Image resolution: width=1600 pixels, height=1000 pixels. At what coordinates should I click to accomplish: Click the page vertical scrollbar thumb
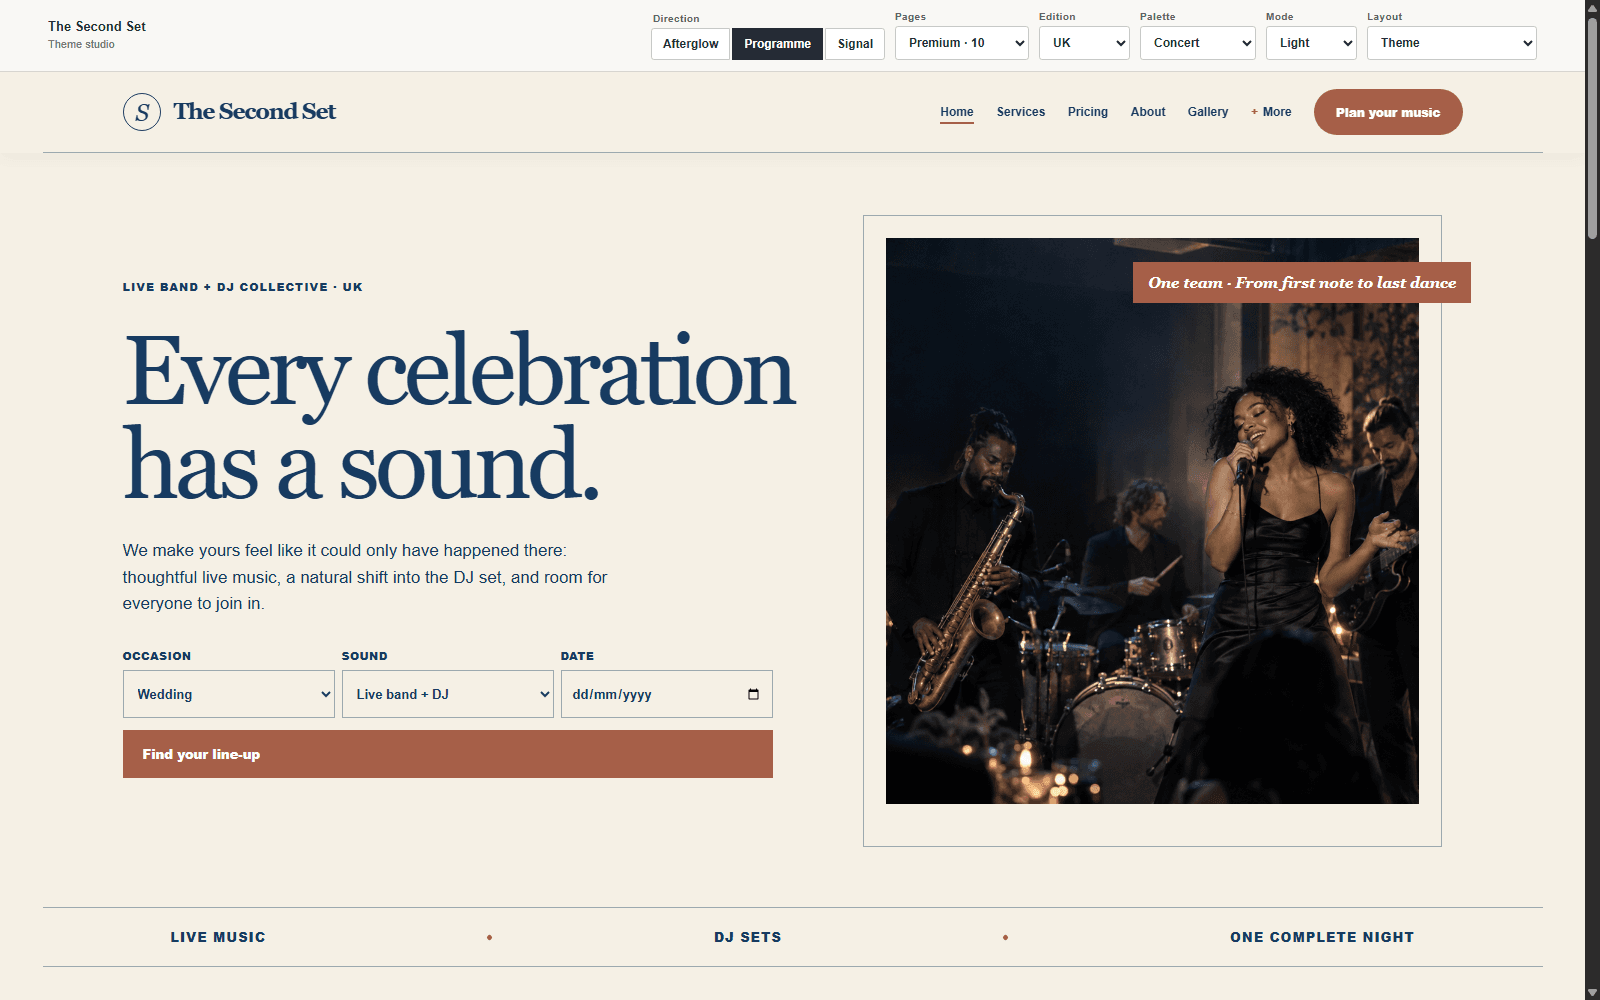click(x=1592, y=128)
